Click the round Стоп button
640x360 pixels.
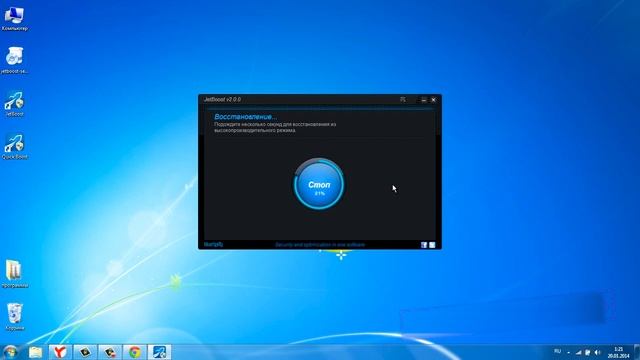(x=319, y=184)
